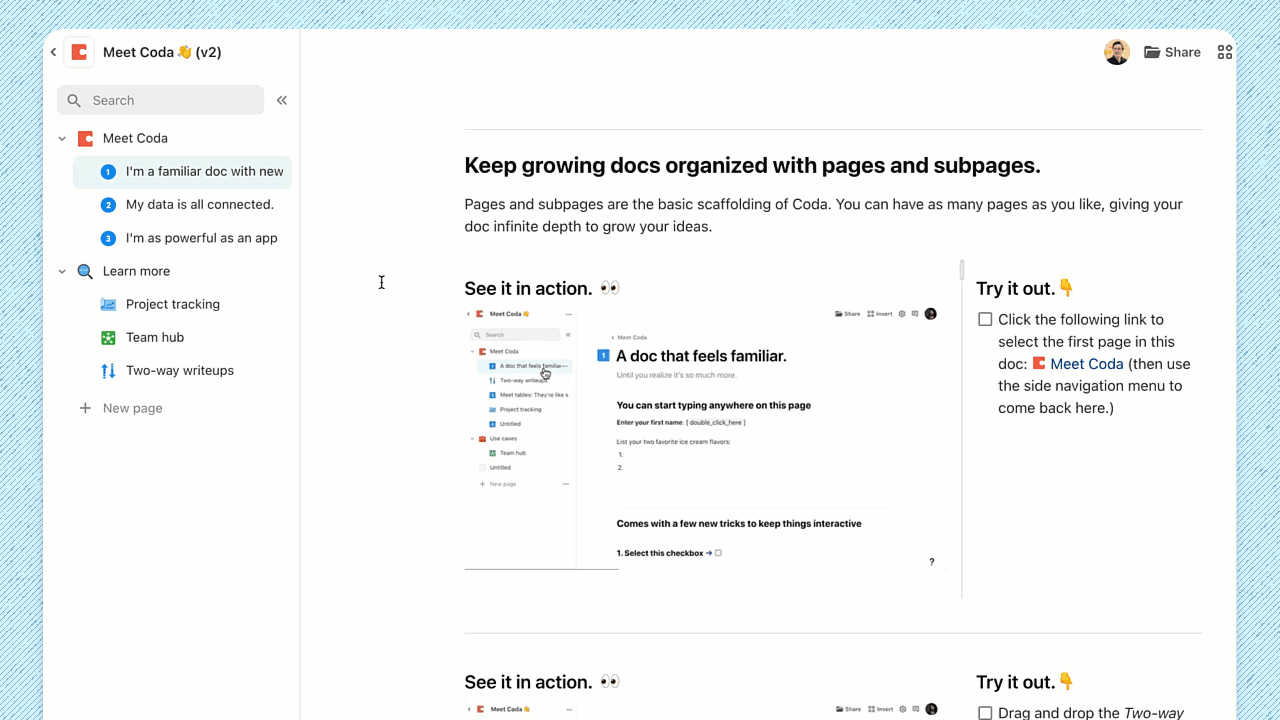This screenshot has height=720, width=1280.
Task: Click the search magnifier in the sidebar
Action: tap(74, 100)
